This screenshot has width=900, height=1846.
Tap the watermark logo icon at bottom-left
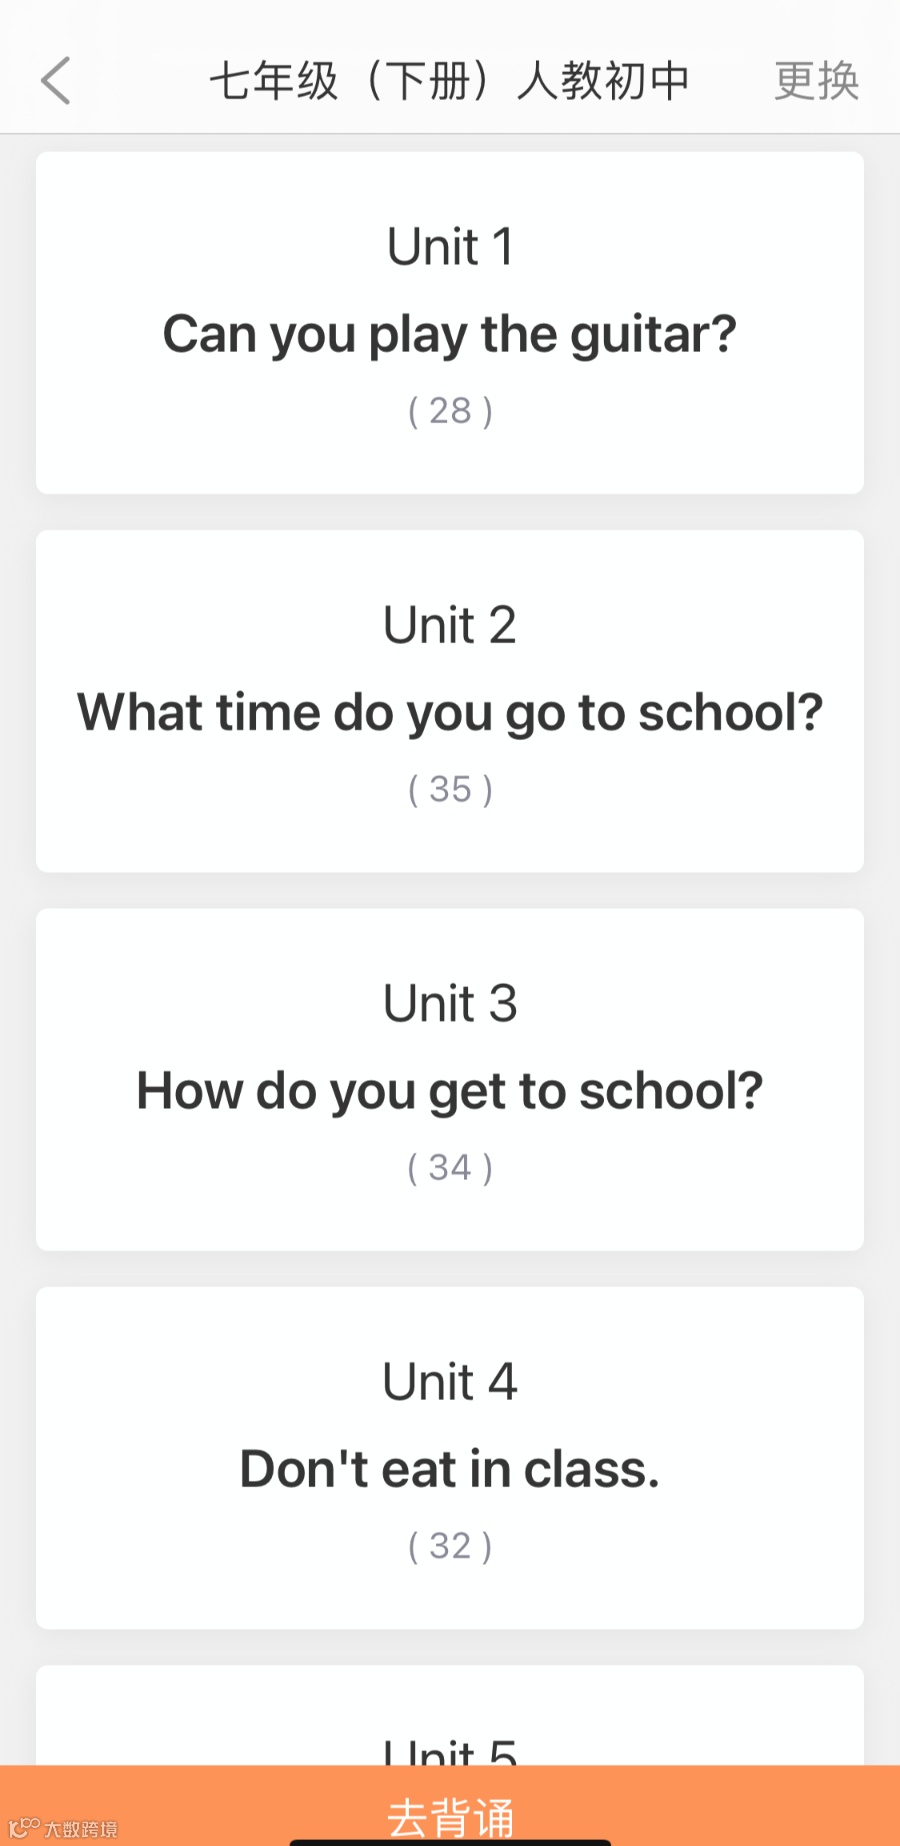(23, 1828)
